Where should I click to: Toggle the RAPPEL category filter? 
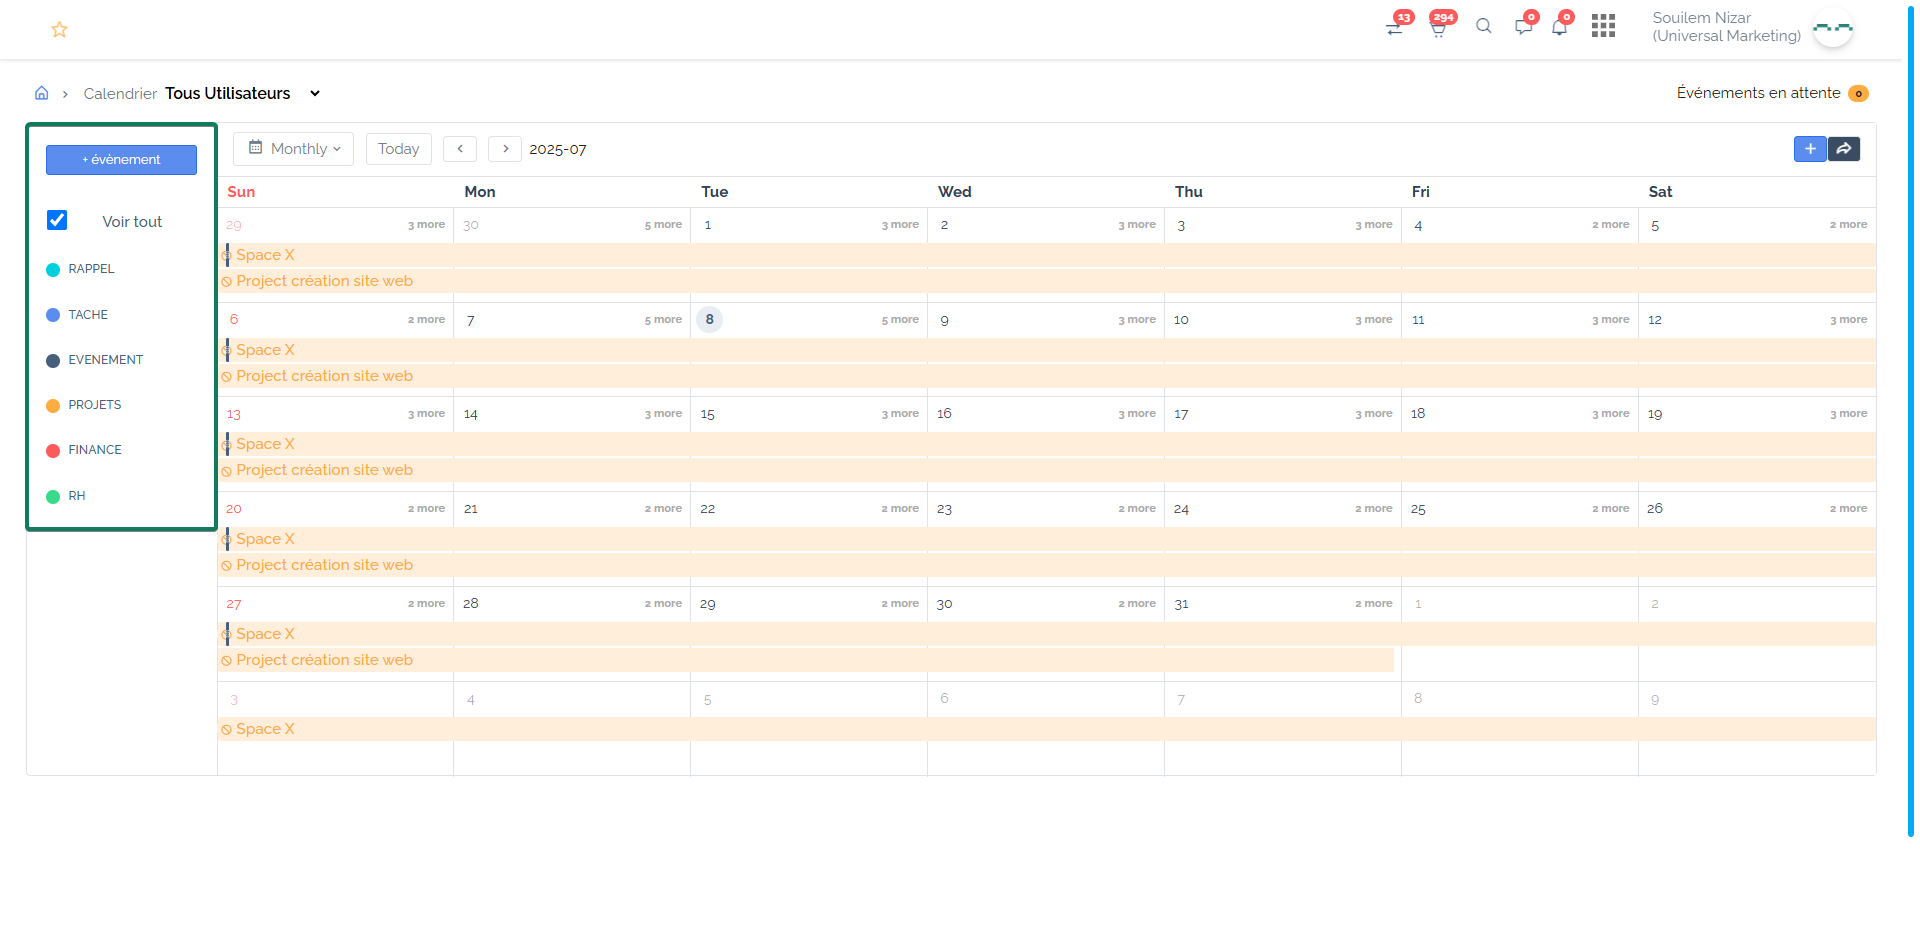91,269
